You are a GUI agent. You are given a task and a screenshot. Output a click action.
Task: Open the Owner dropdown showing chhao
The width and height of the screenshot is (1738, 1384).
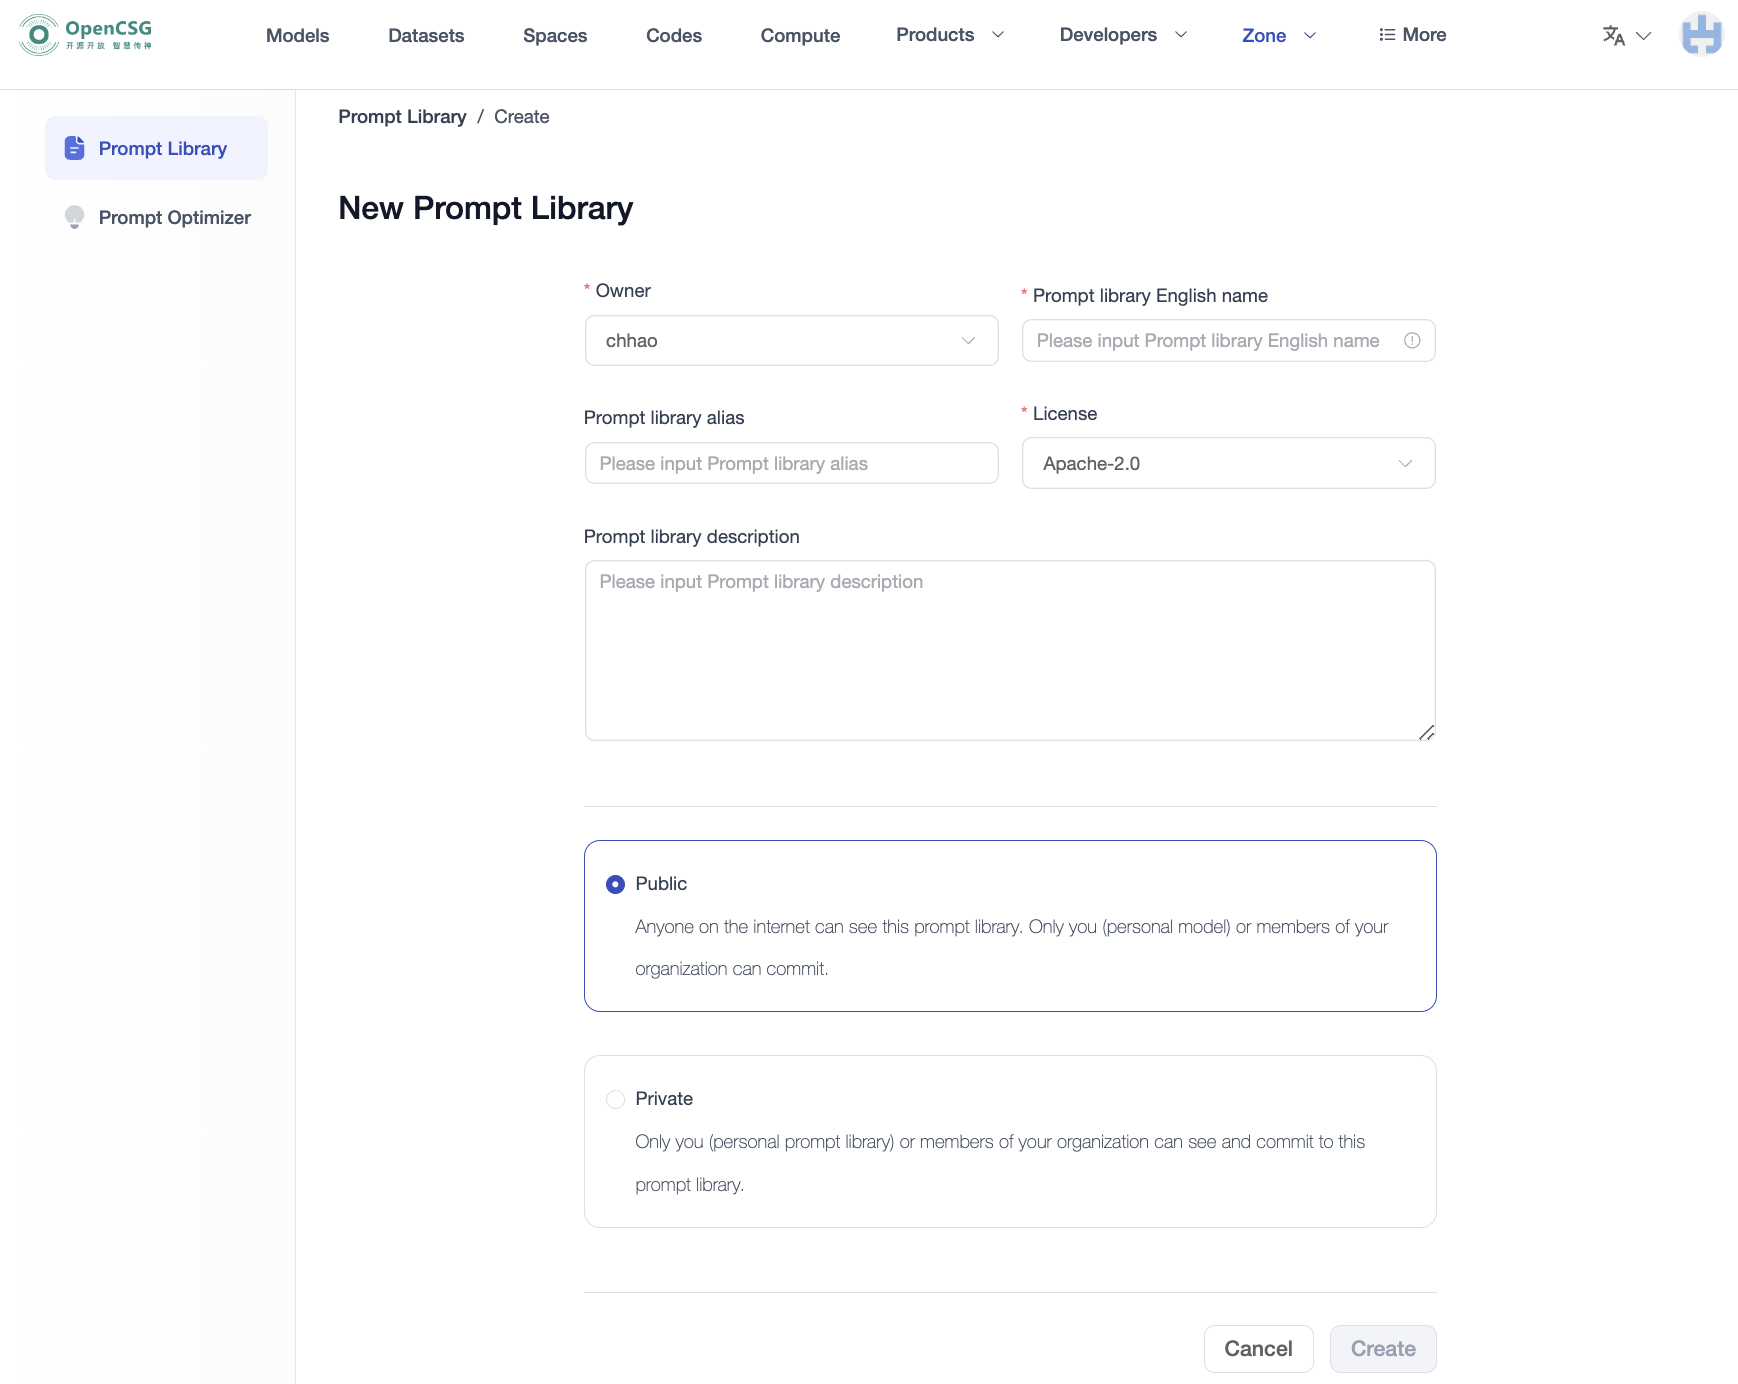pos(790,340)
